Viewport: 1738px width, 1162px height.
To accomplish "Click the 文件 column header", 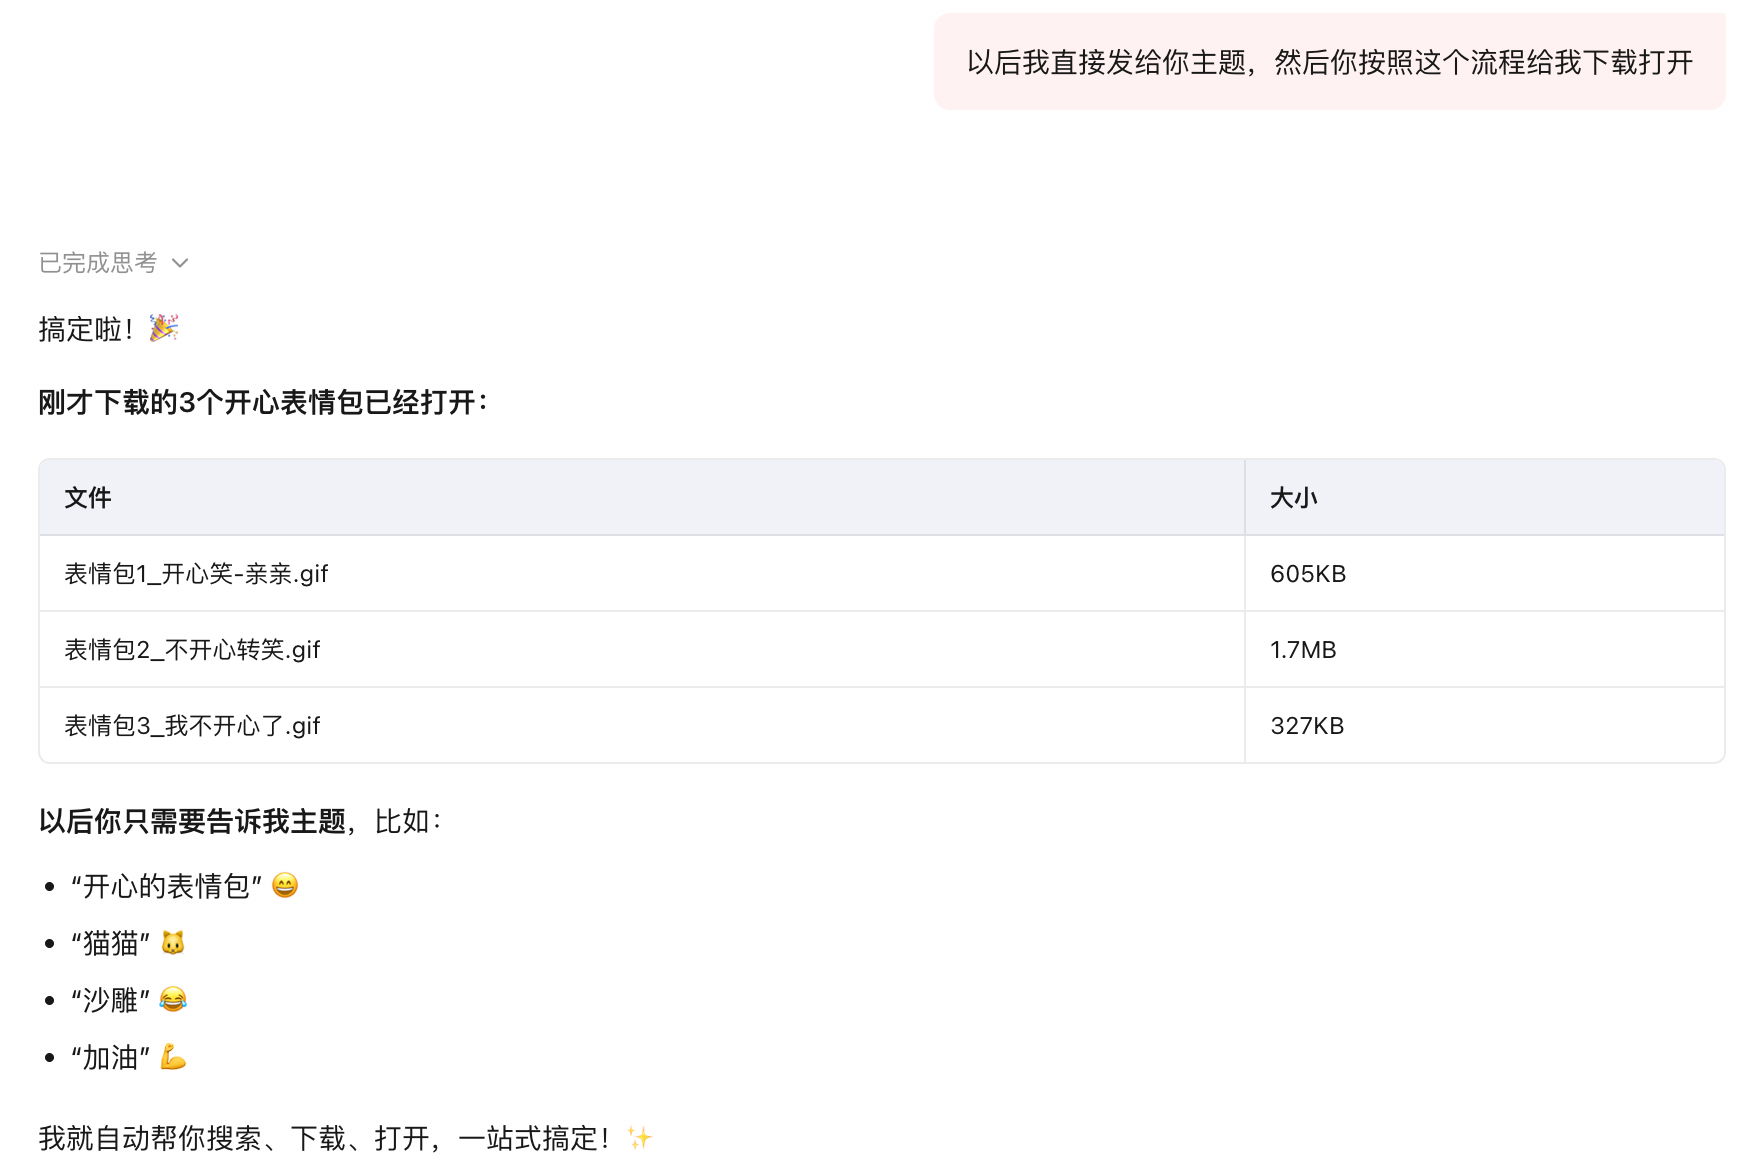I will click(88, 498).
